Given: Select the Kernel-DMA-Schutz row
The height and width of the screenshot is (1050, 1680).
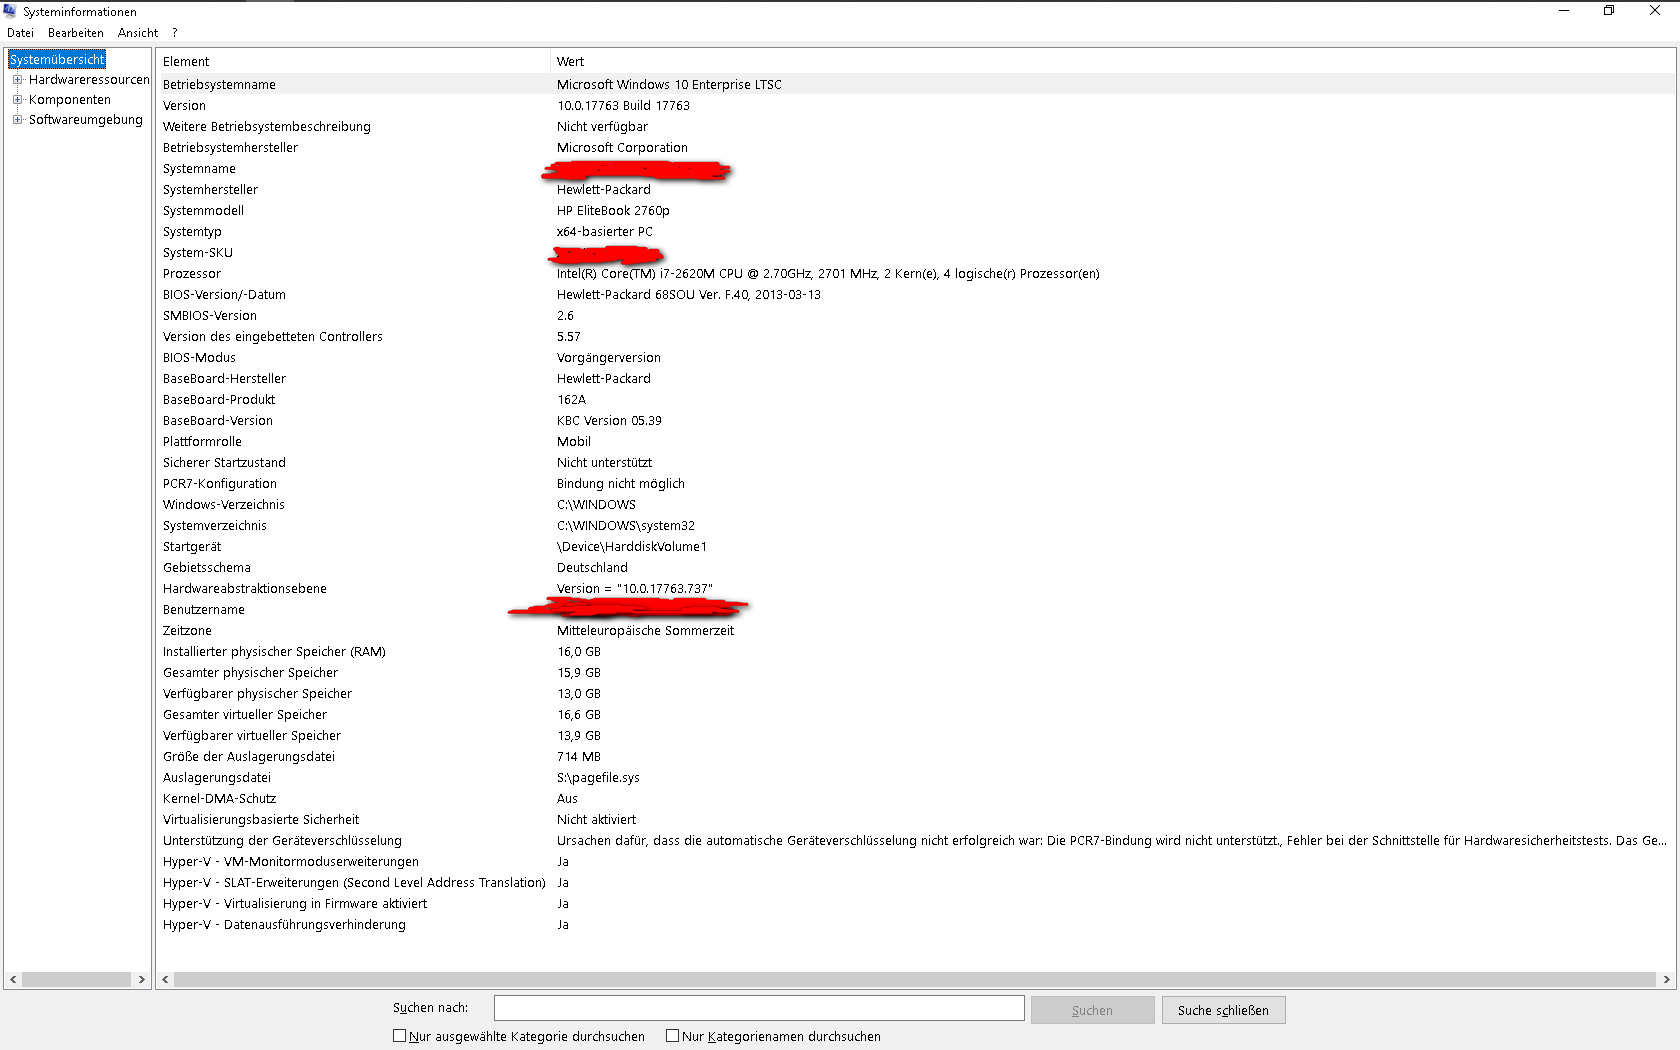Looking at the screenshot, I should (x=915, y=799).
